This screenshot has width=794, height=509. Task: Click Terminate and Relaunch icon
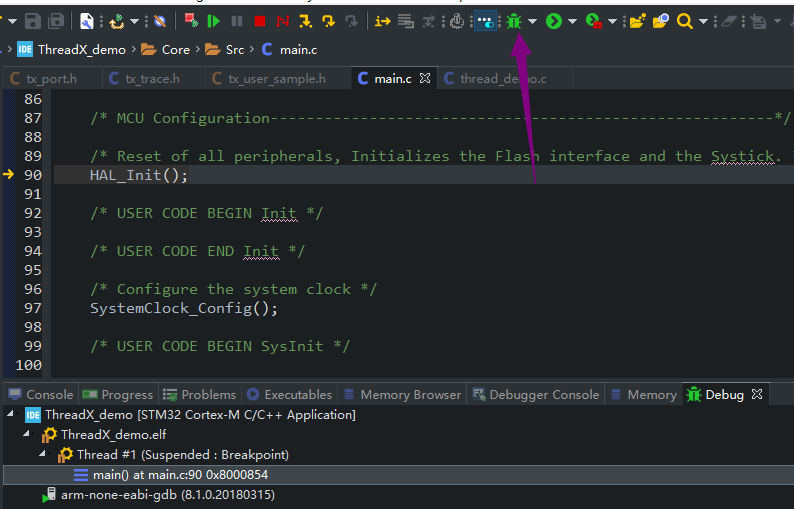[191, 21]
